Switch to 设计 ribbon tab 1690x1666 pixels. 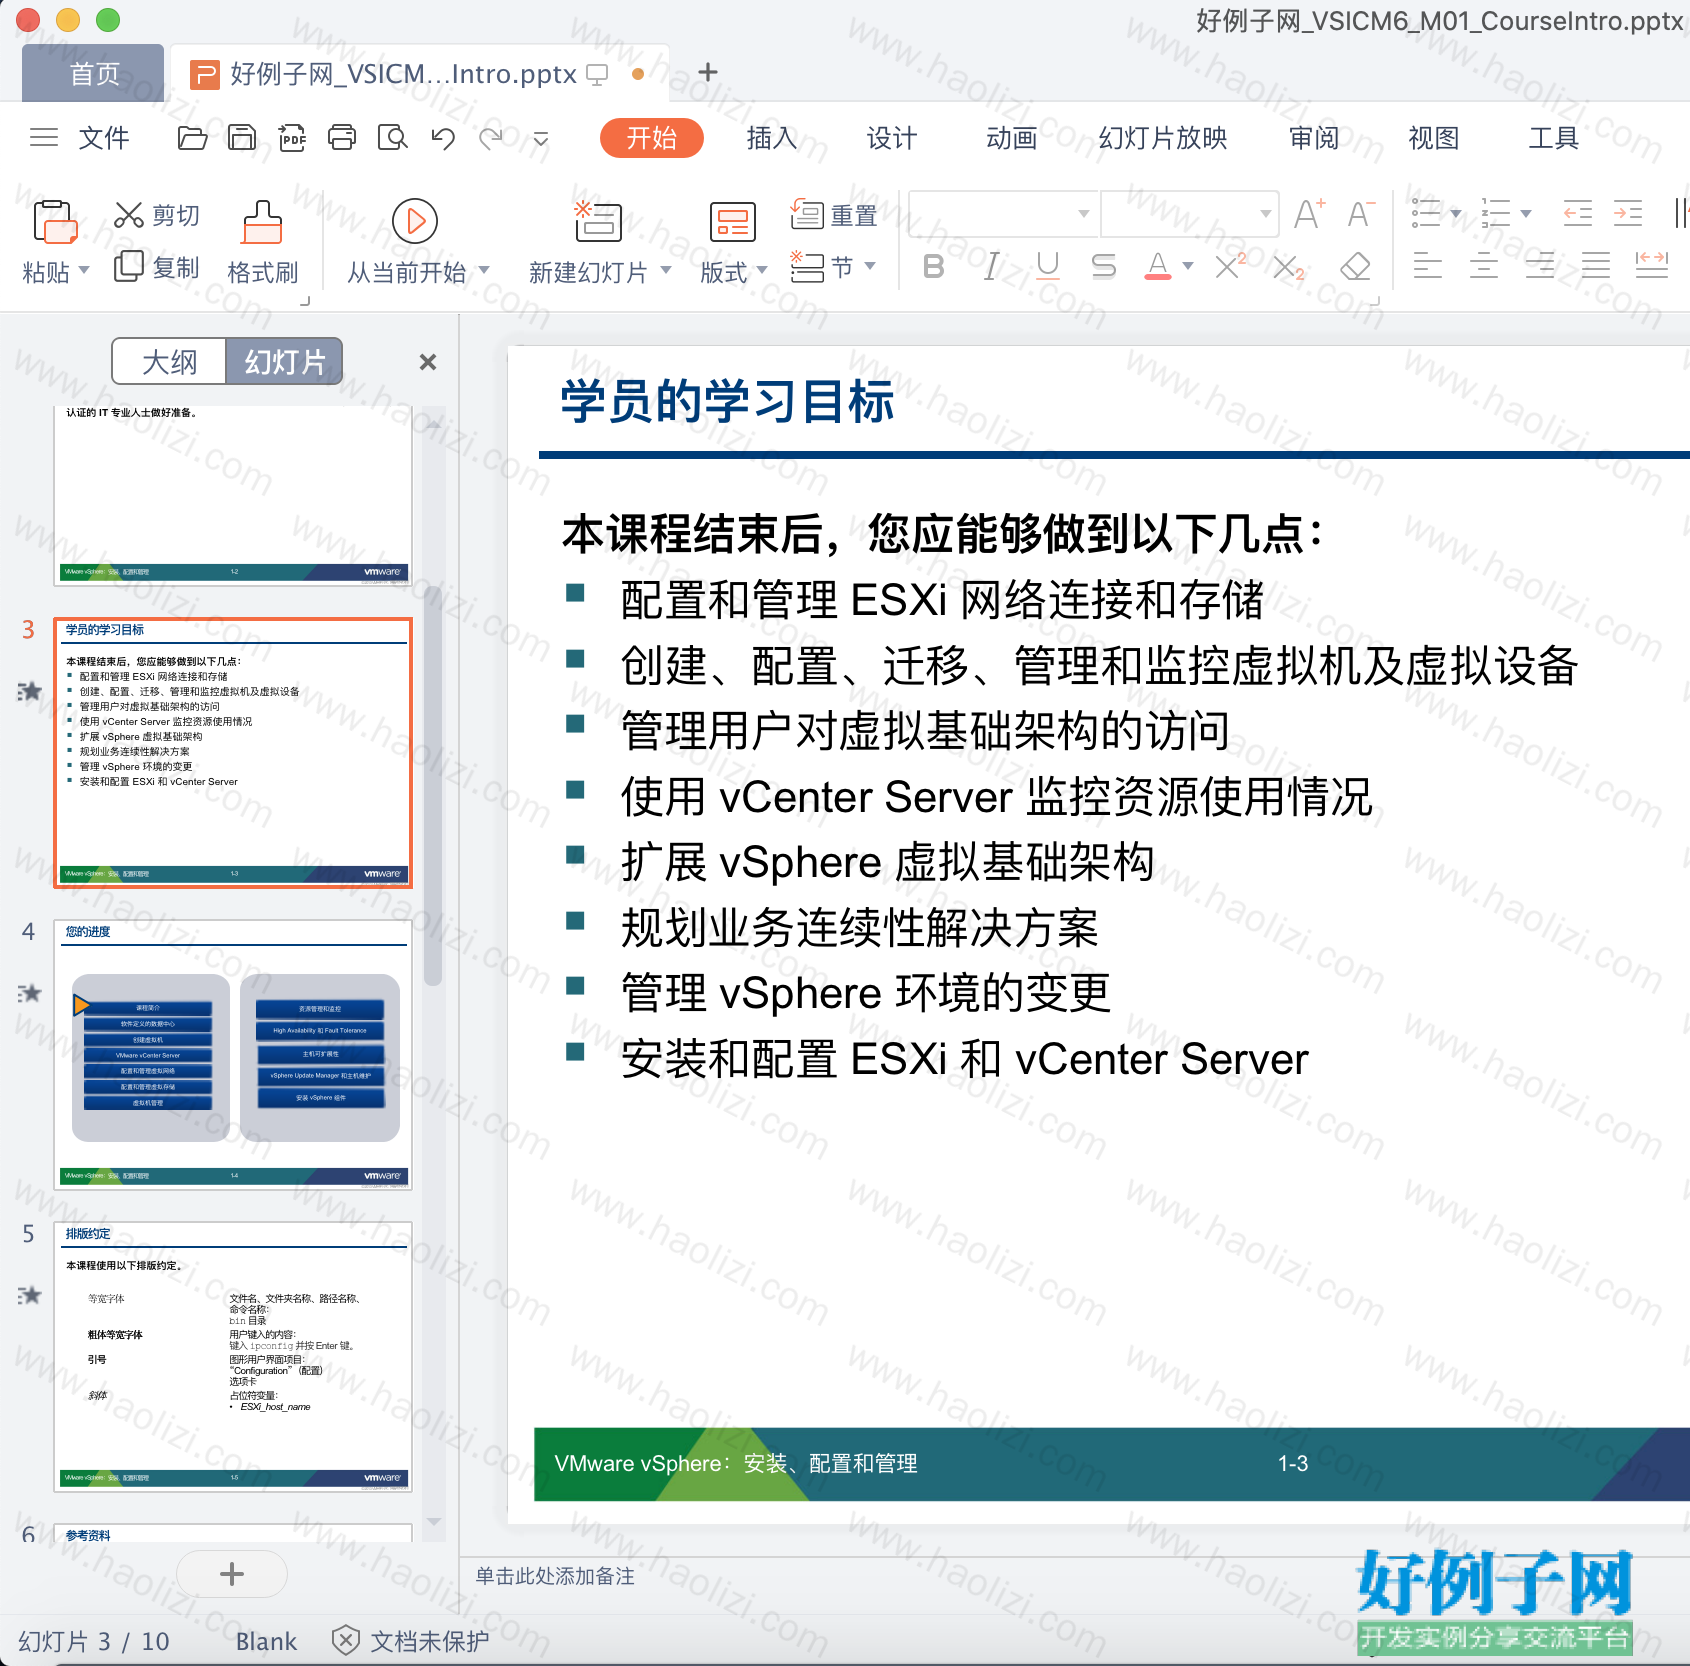point(892,138)
